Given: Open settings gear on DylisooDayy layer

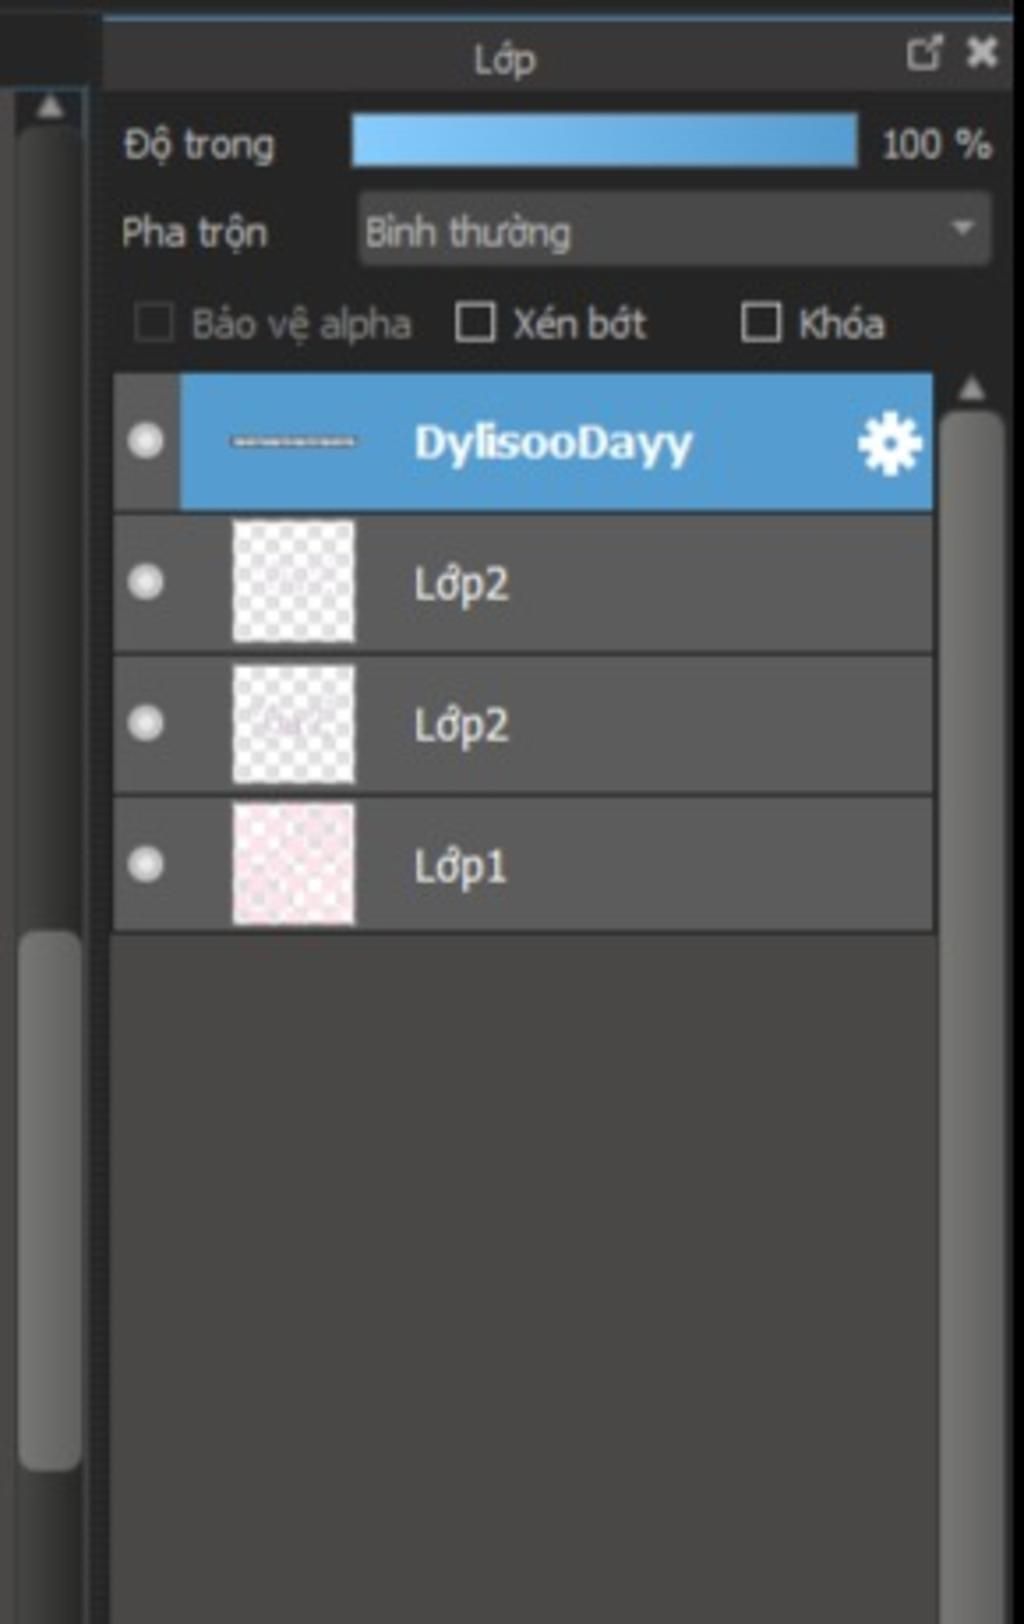Looking at the screenshot, I should click(889, 443).
